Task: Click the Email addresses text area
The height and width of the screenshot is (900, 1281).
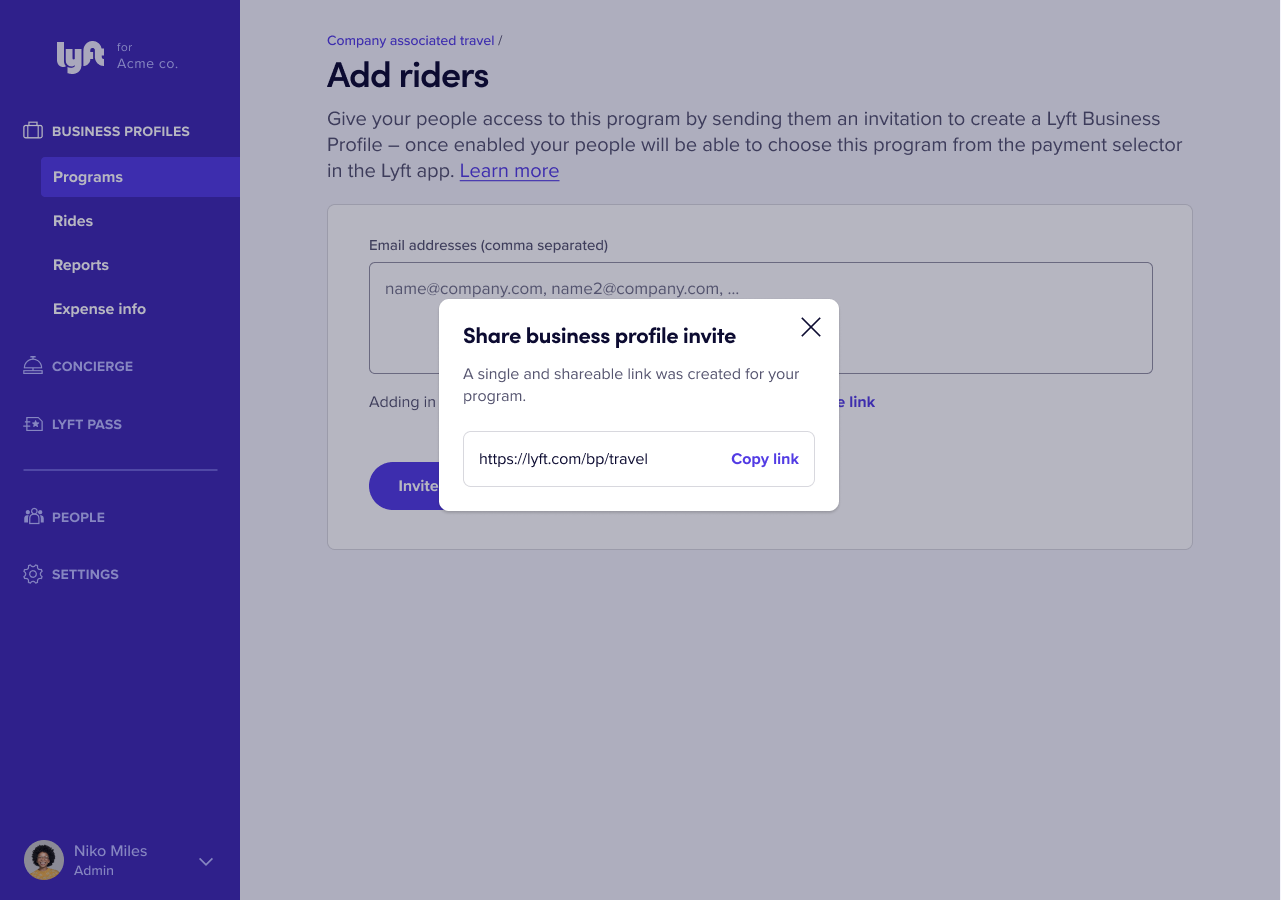Action: tap(761, 318)
